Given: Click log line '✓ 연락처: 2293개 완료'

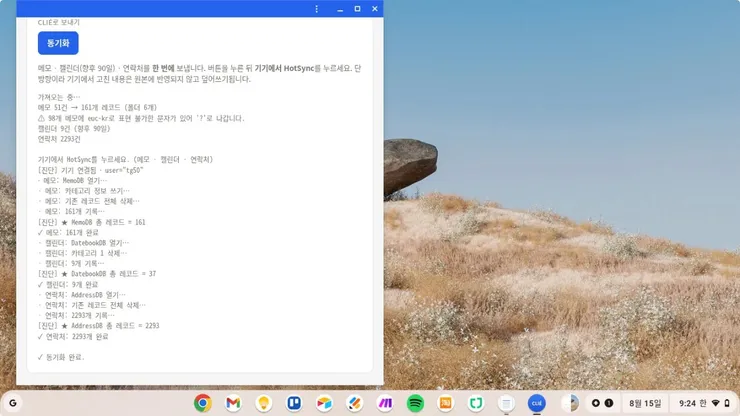Looking at the screenshot, I should pyautogui.click(x=73, y=336).
